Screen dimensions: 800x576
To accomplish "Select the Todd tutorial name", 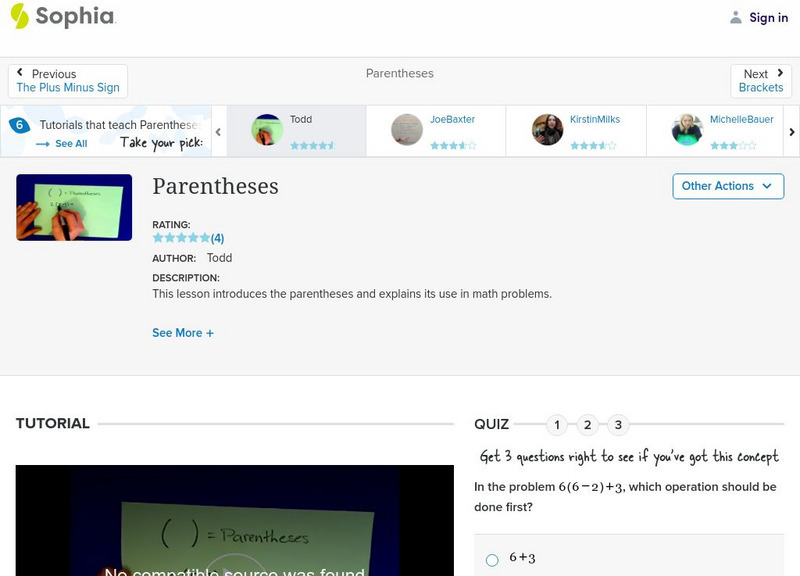I will point(301,119).
